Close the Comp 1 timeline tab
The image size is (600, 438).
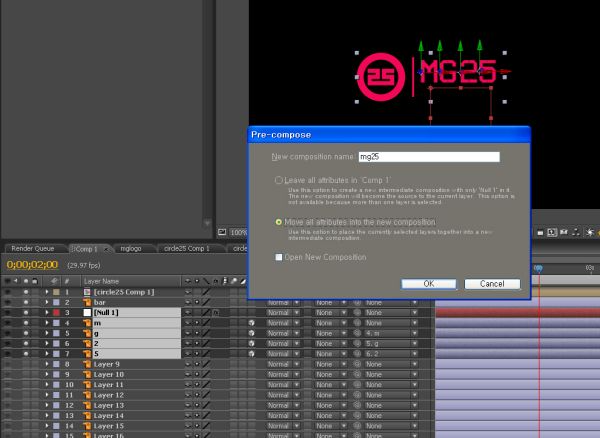[106, 249]
